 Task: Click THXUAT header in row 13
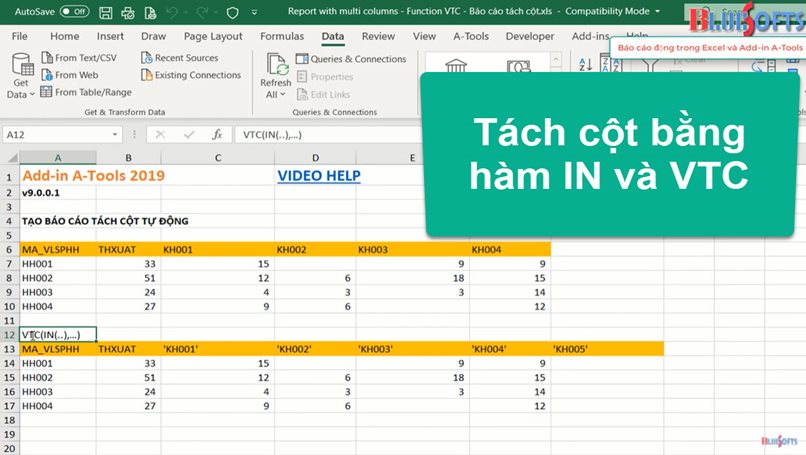pyautogui.click(x=117, y=349)
